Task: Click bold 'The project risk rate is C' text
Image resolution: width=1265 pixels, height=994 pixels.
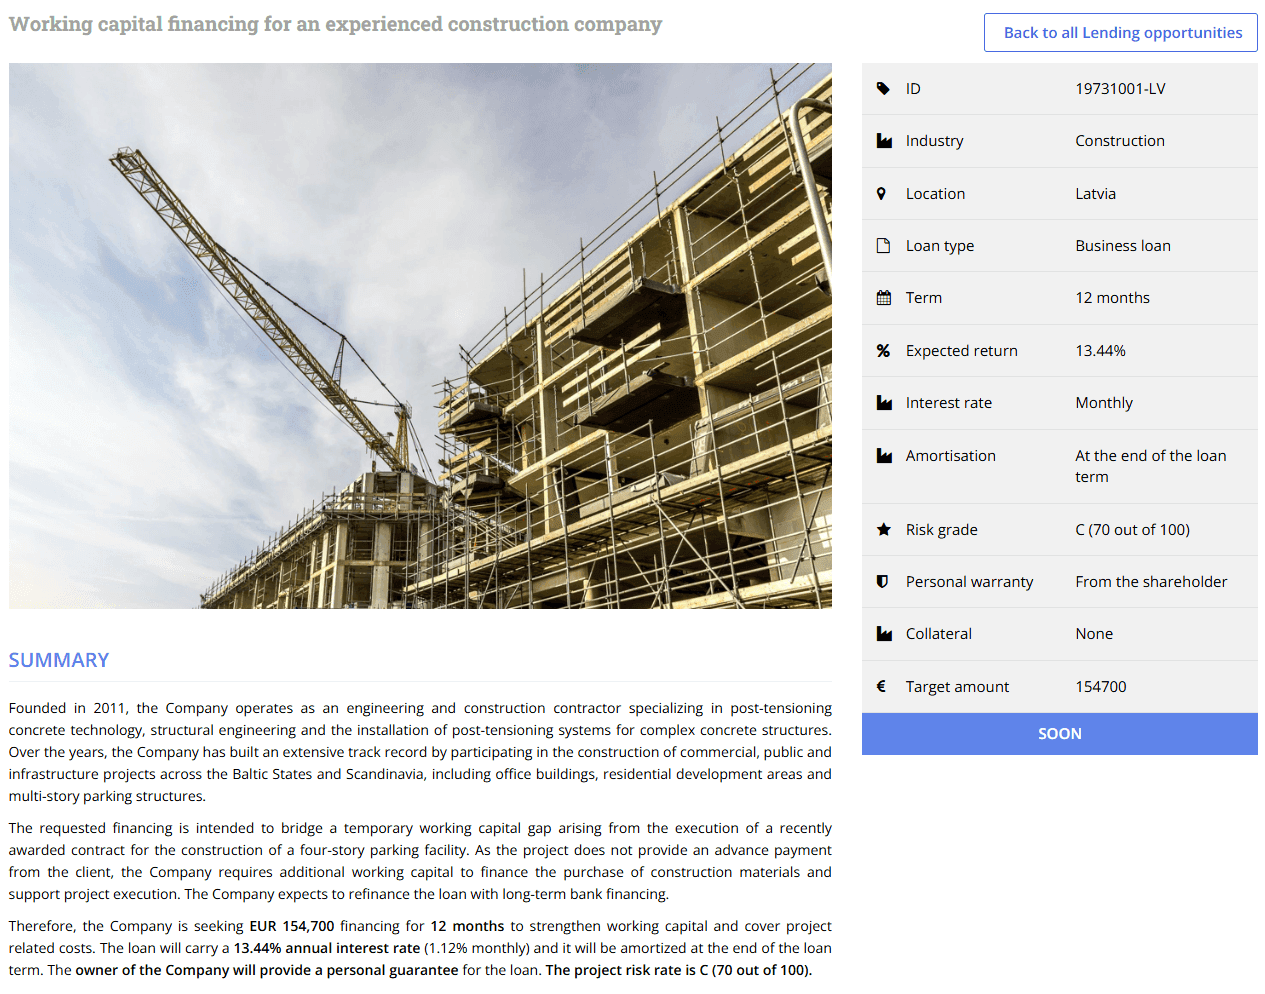Action: click(679, 970)
